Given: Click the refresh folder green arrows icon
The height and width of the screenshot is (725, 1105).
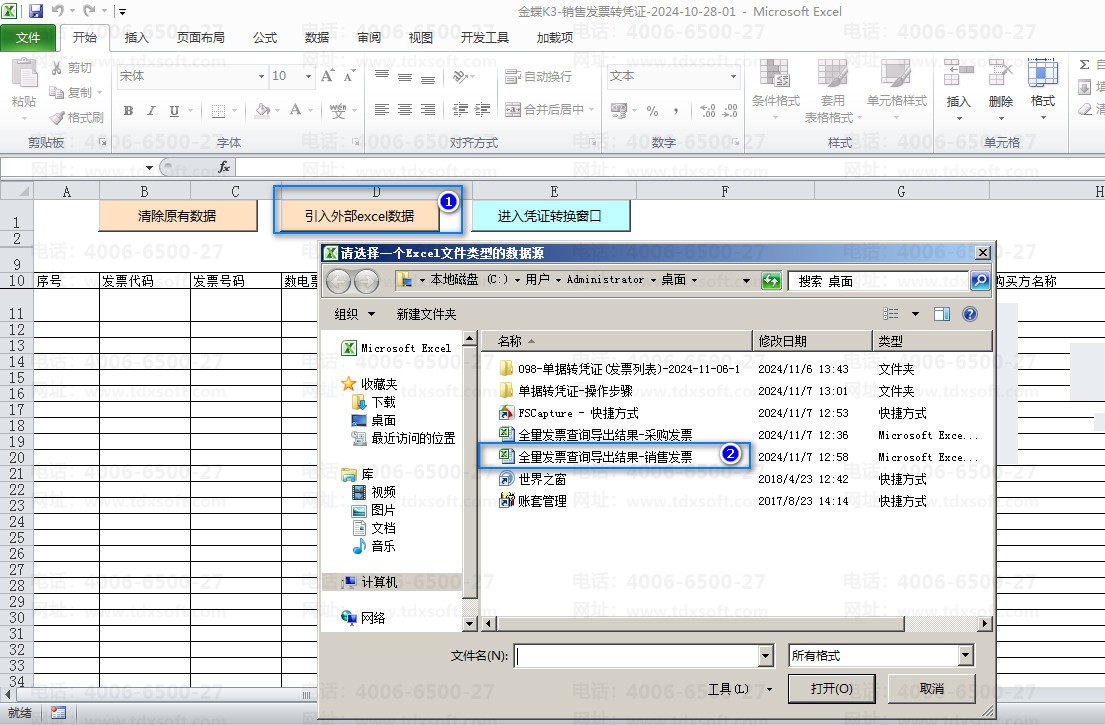Looking at the screenshot, I should (x=771, y=280).
